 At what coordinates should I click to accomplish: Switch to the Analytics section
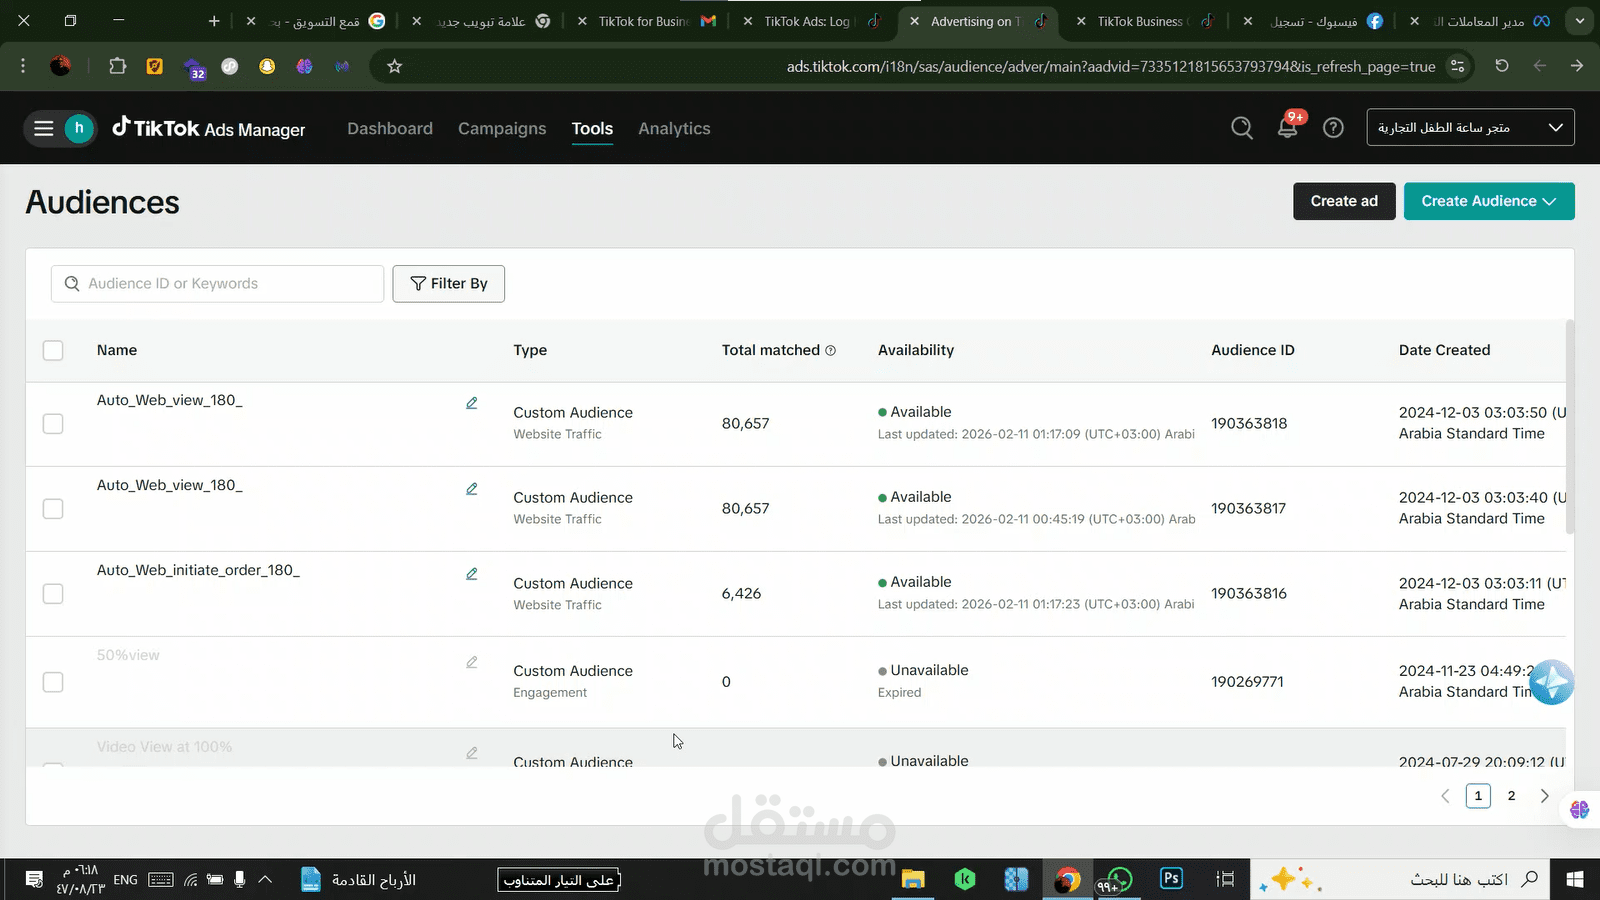[673, 128]
